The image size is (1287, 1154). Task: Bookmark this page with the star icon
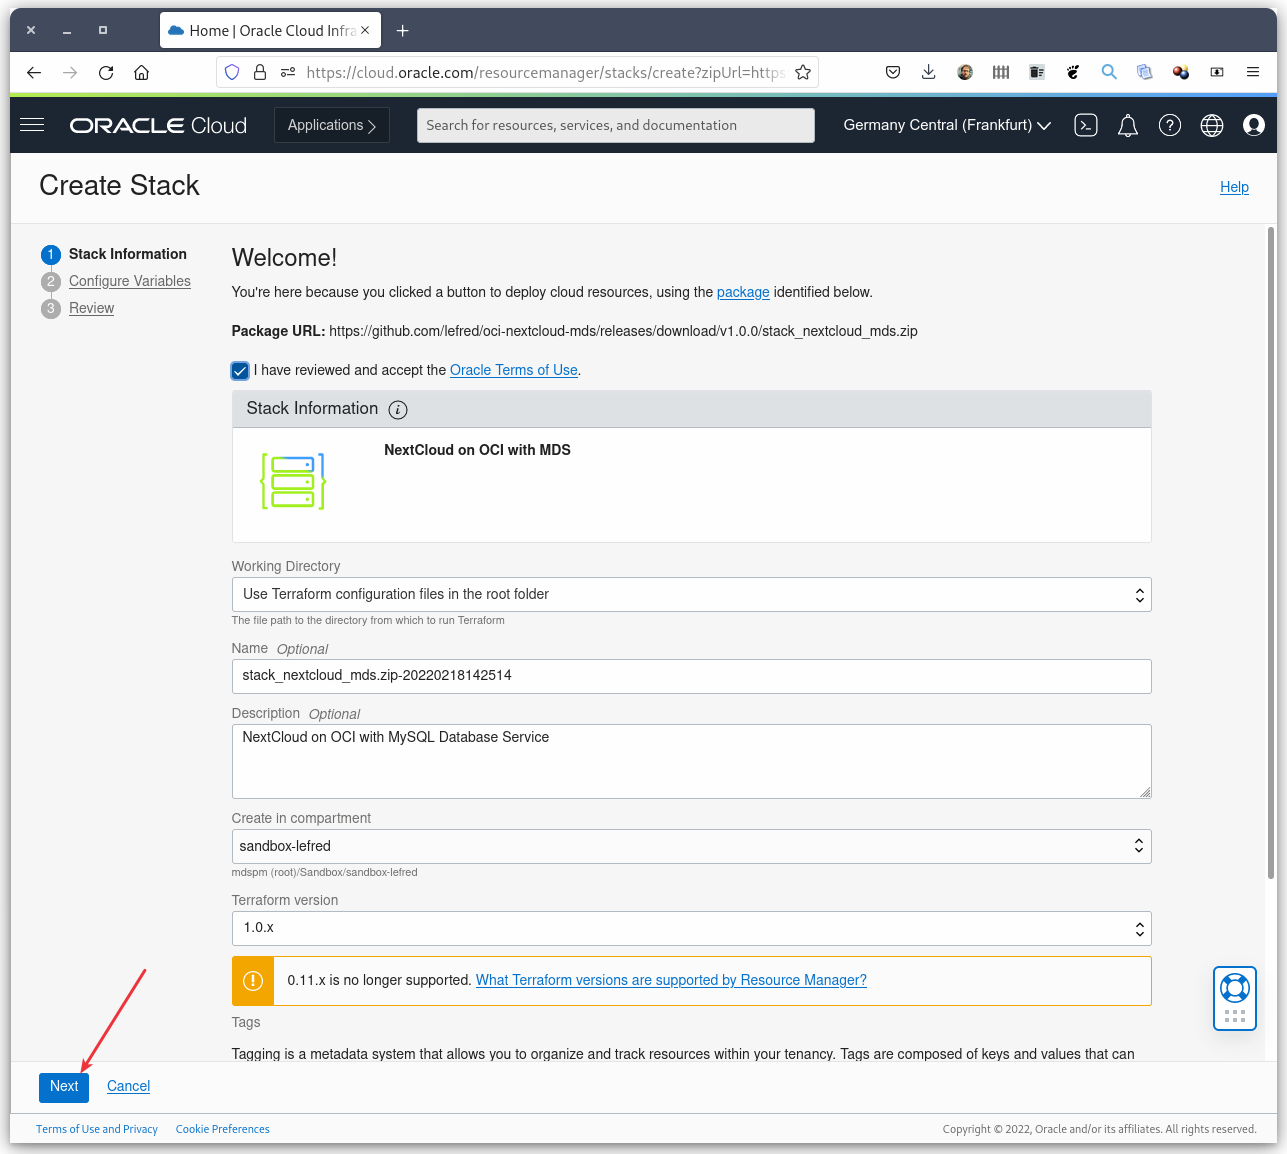(x=803, y=72)
